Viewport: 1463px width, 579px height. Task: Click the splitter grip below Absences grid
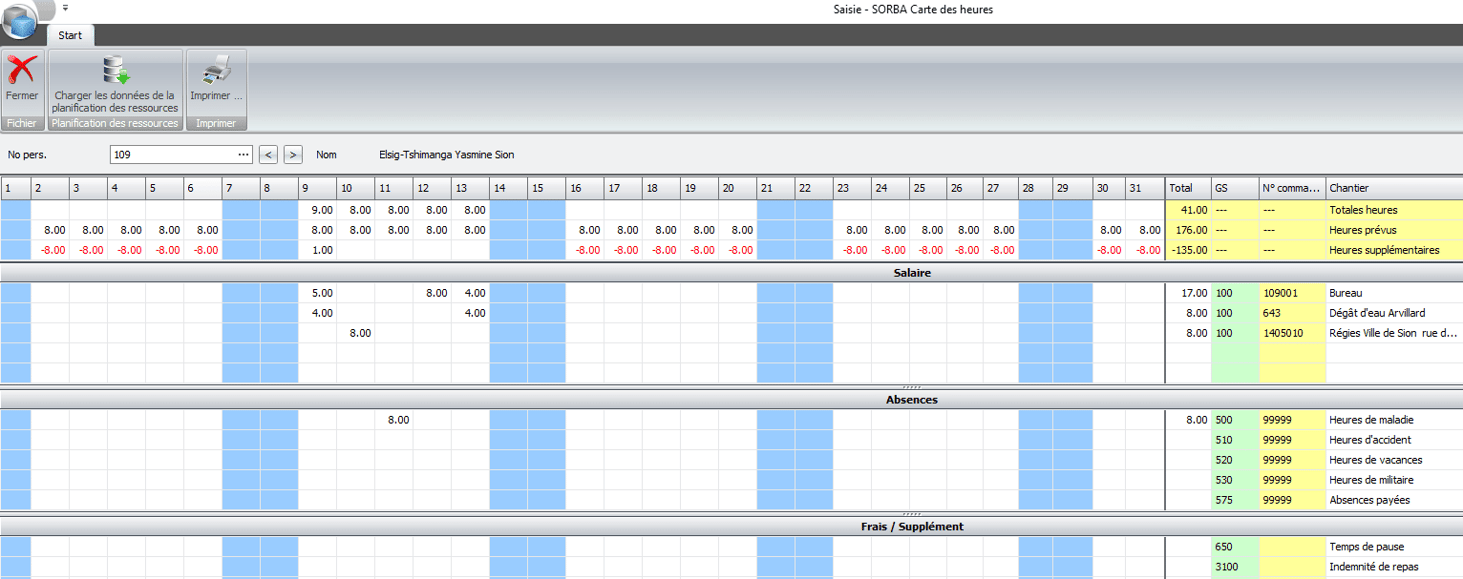911,514
